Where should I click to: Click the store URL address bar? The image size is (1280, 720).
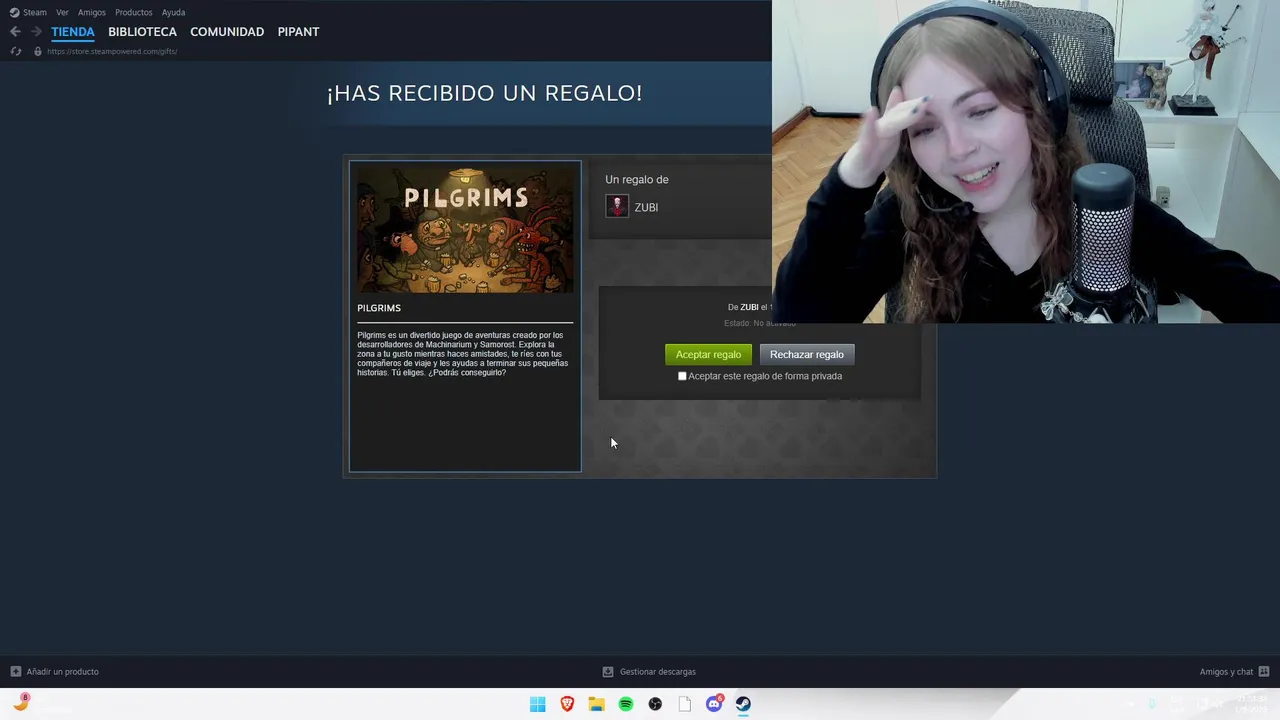pyautogui.click(x=112, y=51)
